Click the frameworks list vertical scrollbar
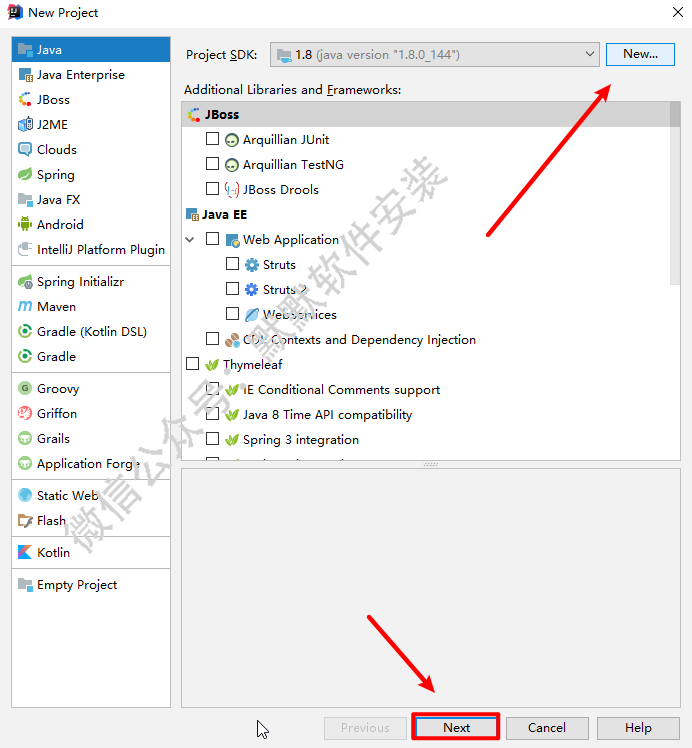 click(x=674, y=193)
